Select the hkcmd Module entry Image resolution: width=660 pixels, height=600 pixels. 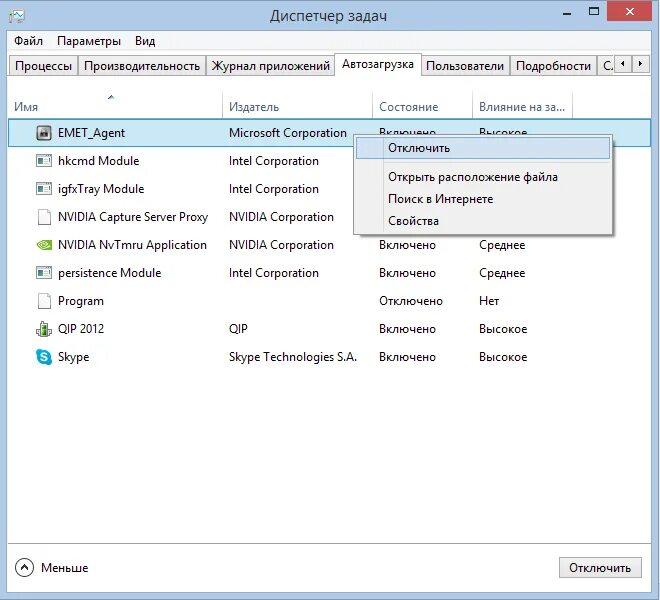pyautogui.click(x=98, y=161)
